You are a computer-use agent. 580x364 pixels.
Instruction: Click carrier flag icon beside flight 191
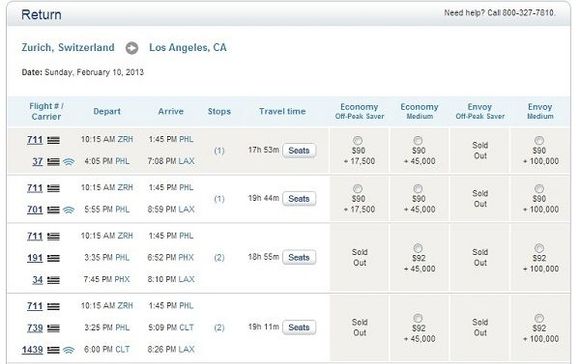(x=54, y=258)
